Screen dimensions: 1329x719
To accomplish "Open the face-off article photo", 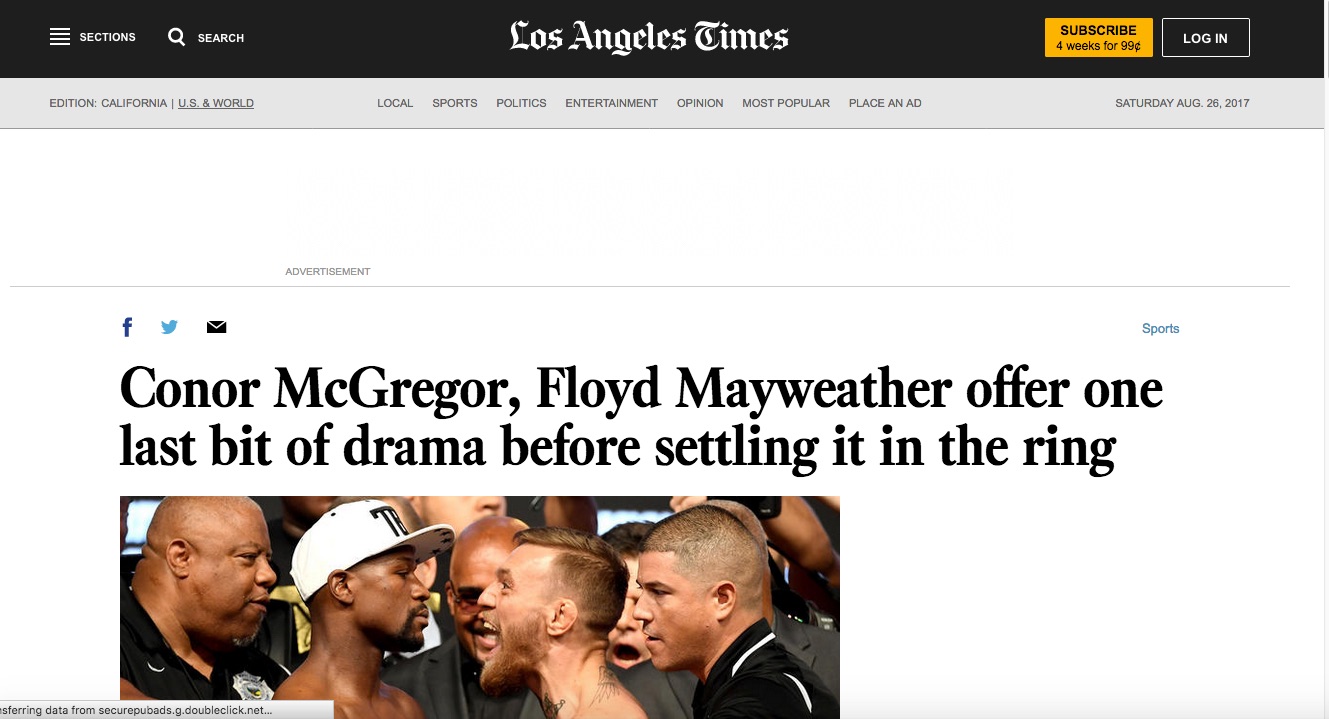I will tap(480, 607).
